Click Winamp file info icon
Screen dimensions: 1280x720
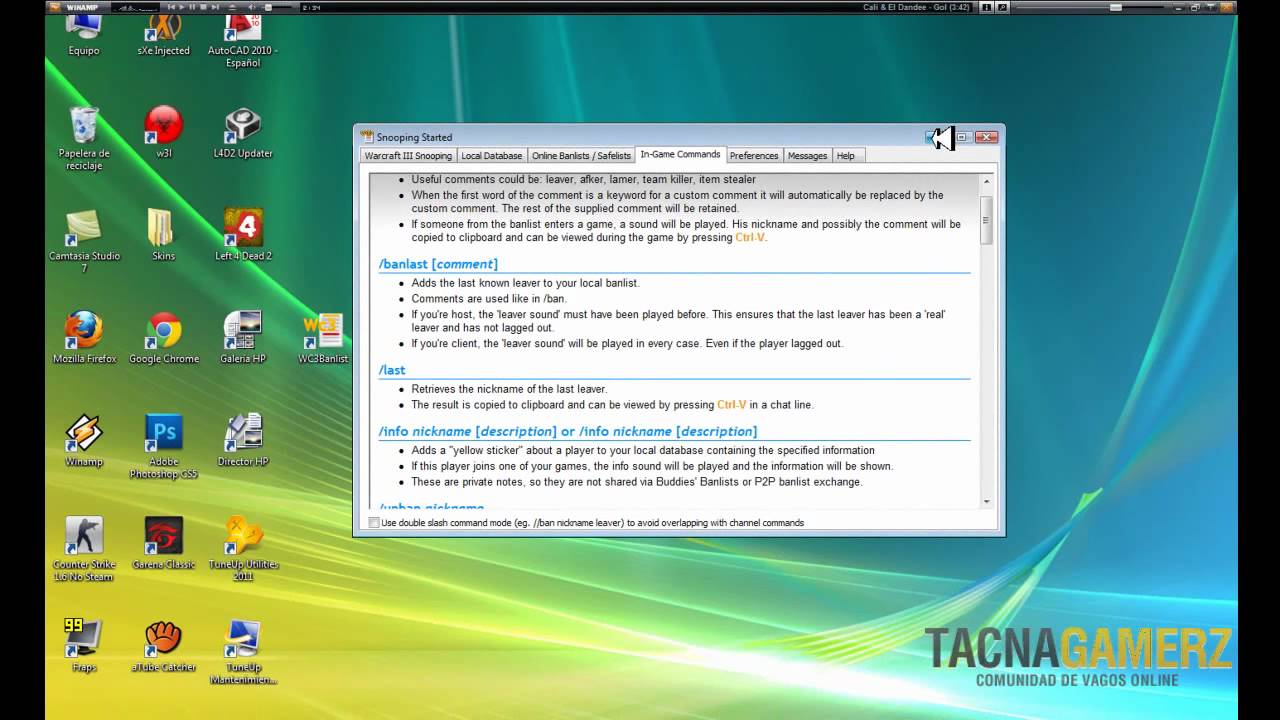tap(986, 7)
